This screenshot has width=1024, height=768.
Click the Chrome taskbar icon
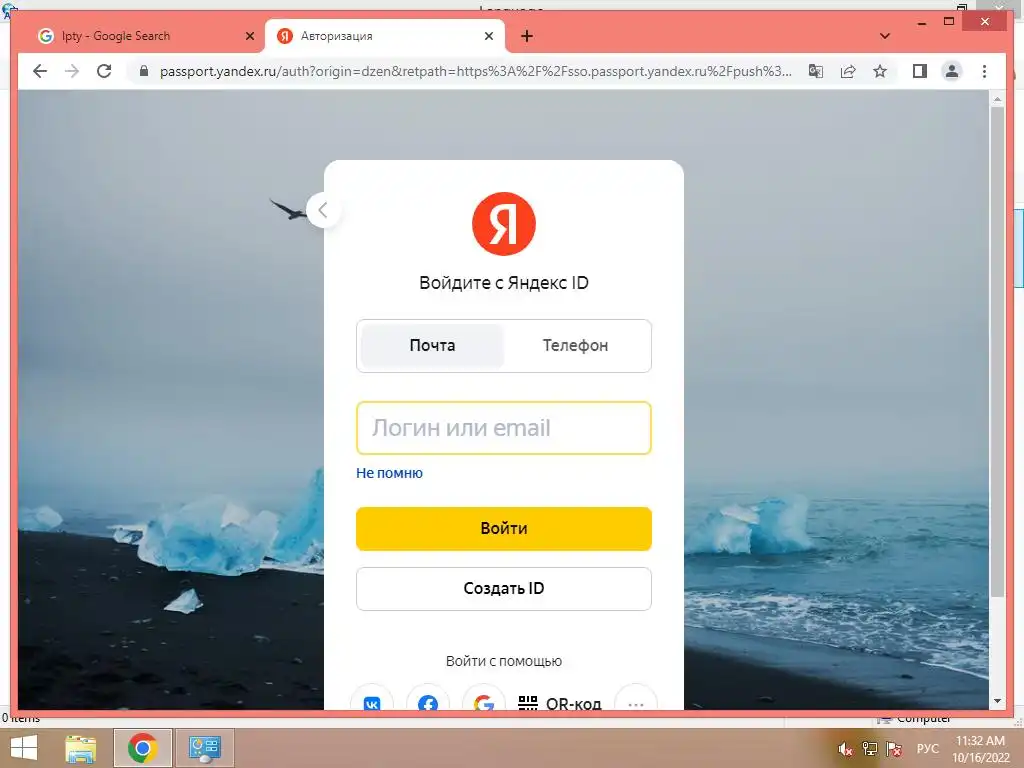click(x=142, y=748)
